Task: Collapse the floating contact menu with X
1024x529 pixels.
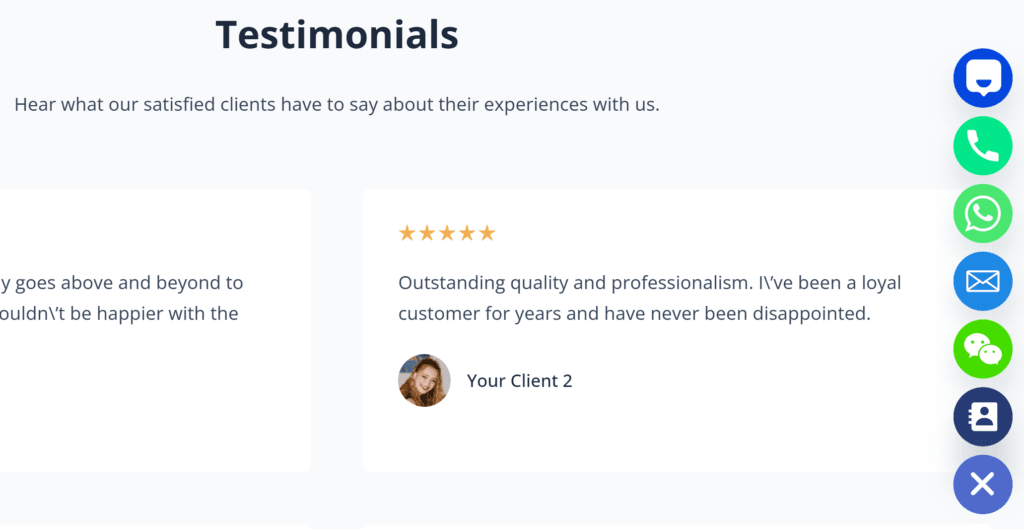Action: 982,485
